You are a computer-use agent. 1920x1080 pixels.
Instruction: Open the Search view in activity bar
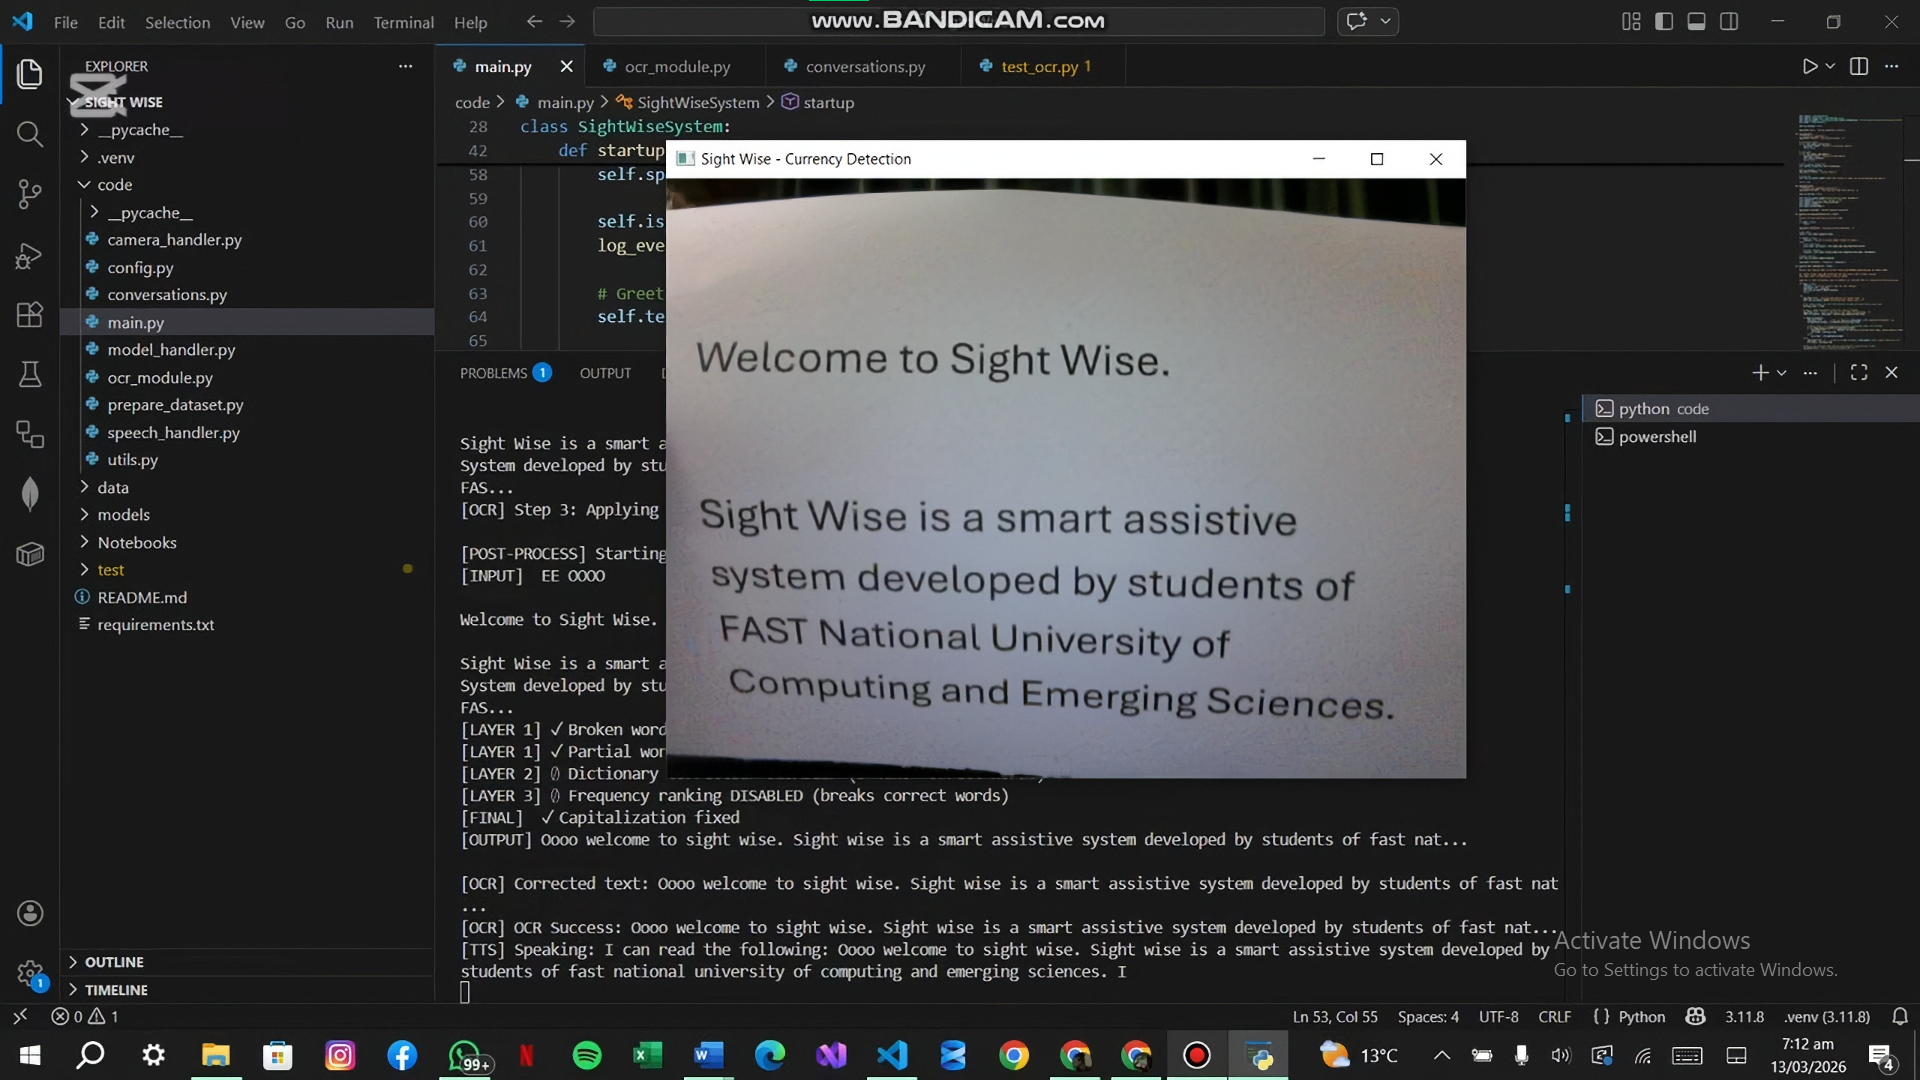click(30, 134)
